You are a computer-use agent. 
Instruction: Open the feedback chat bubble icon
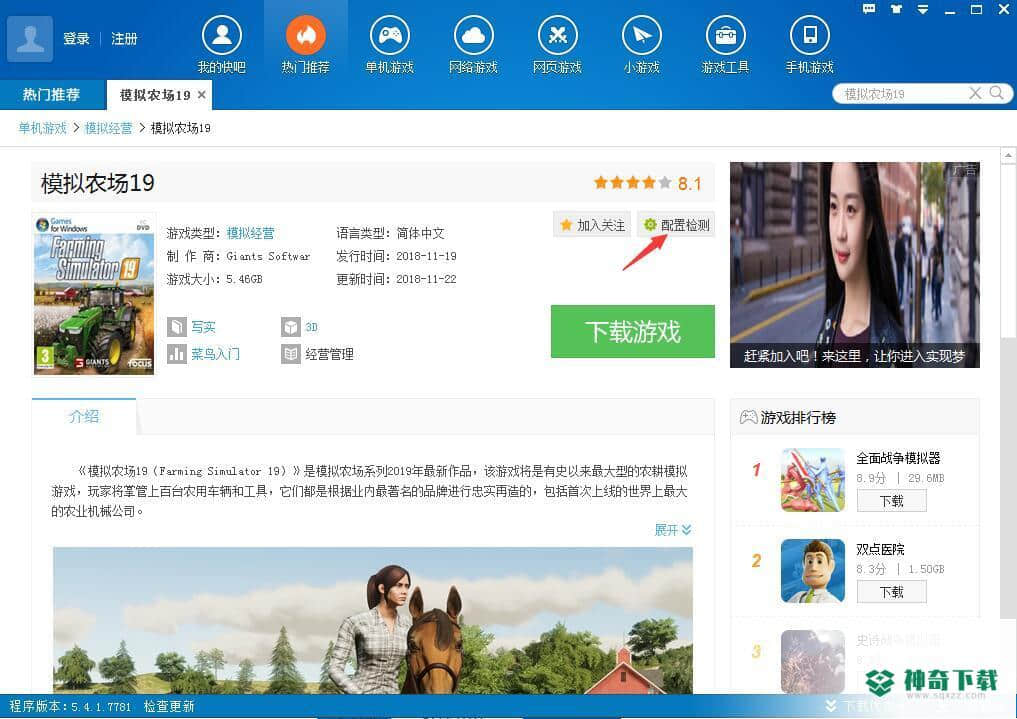tap(868, 8)
